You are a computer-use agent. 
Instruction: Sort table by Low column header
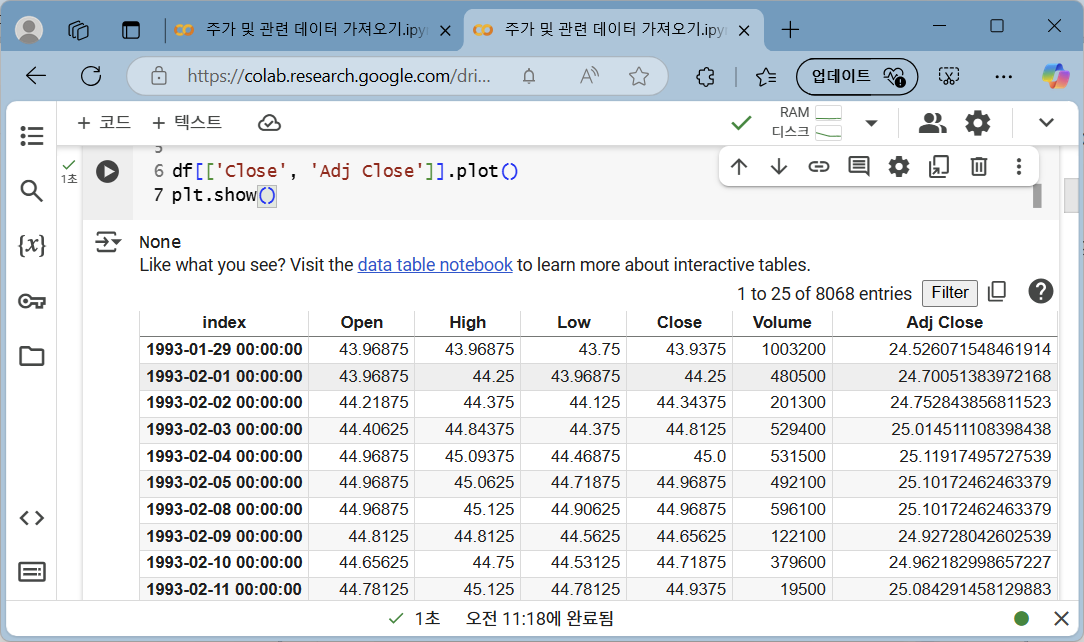click(x=574, y=323)
